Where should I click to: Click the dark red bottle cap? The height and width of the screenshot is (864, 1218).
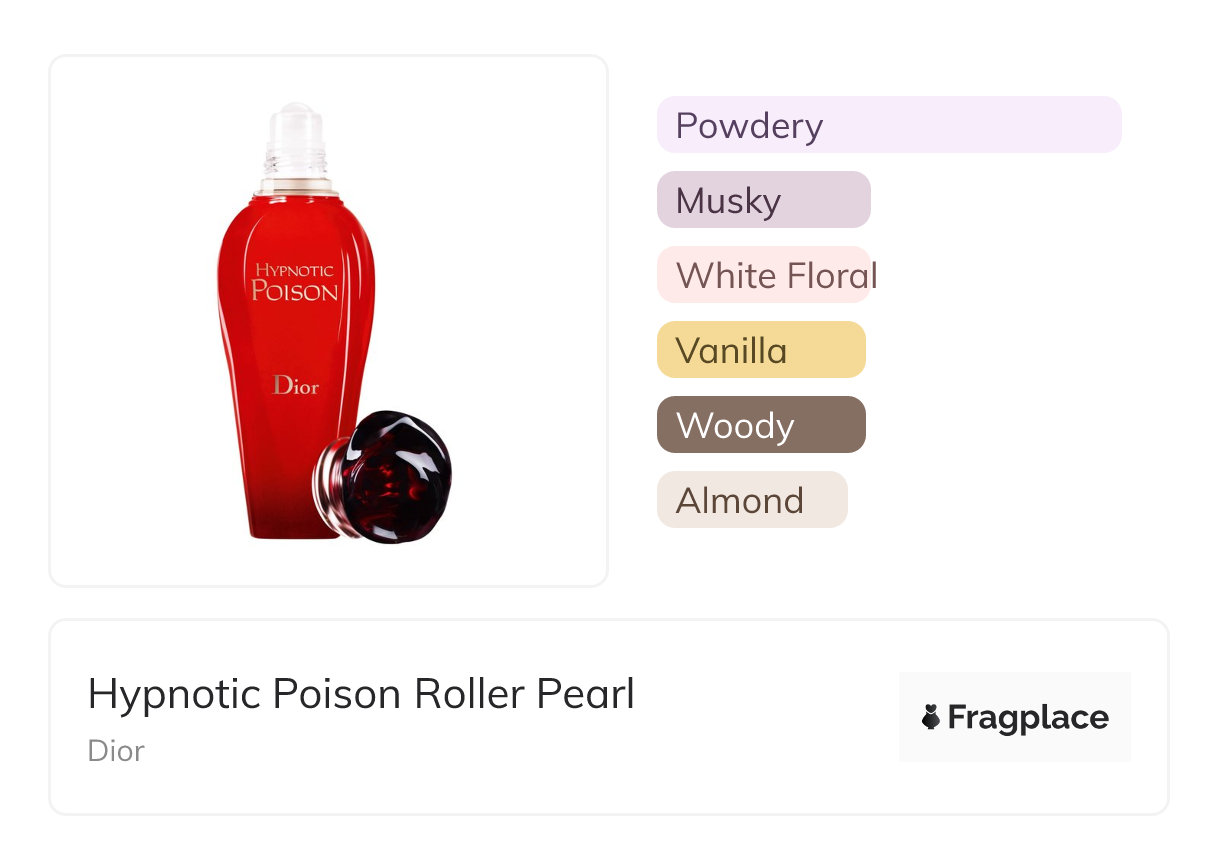(383, 477)
